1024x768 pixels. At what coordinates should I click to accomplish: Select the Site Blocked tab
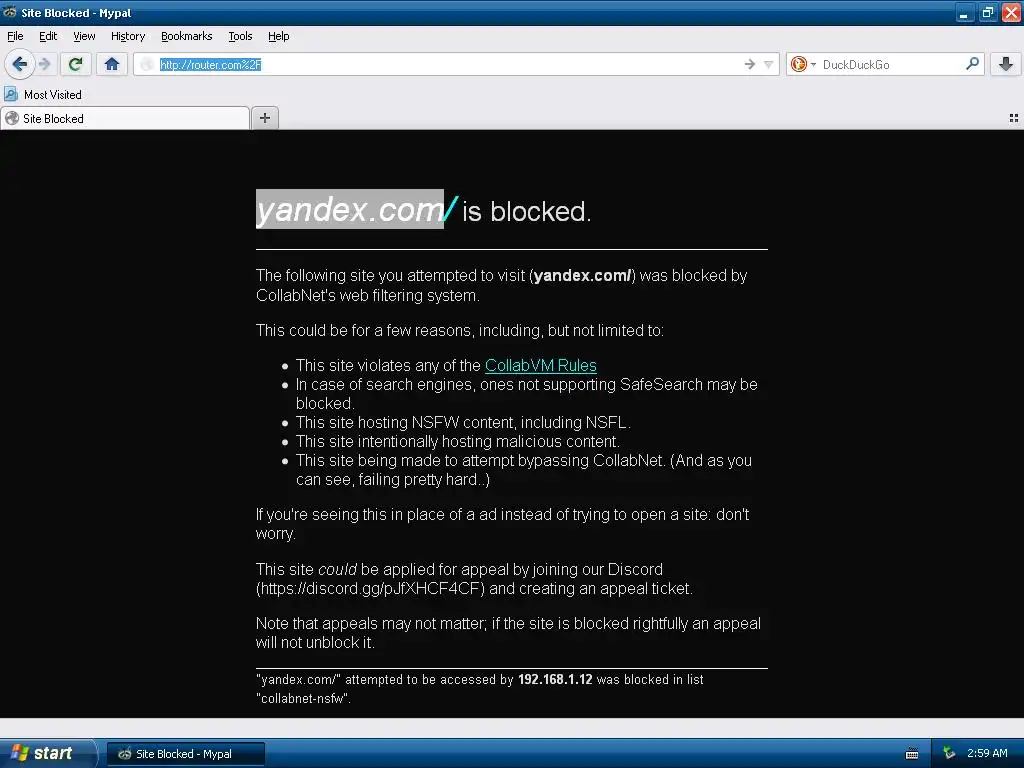125,118
